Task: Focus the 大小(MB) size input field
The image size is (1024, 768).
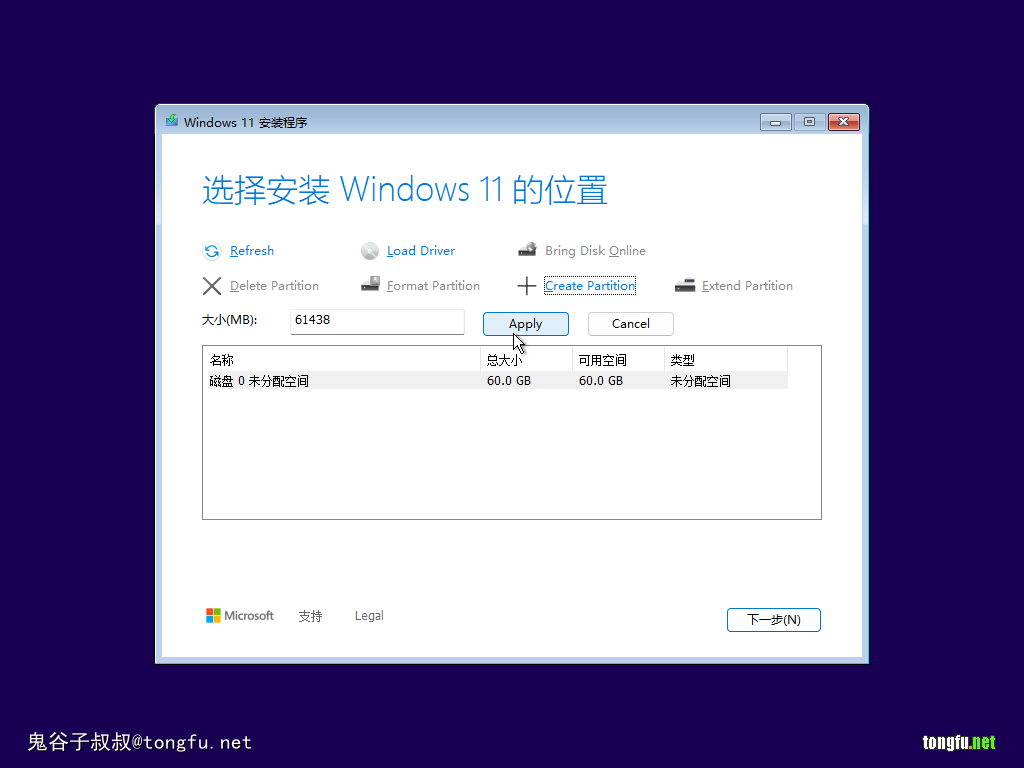Action: coord(377,321)
